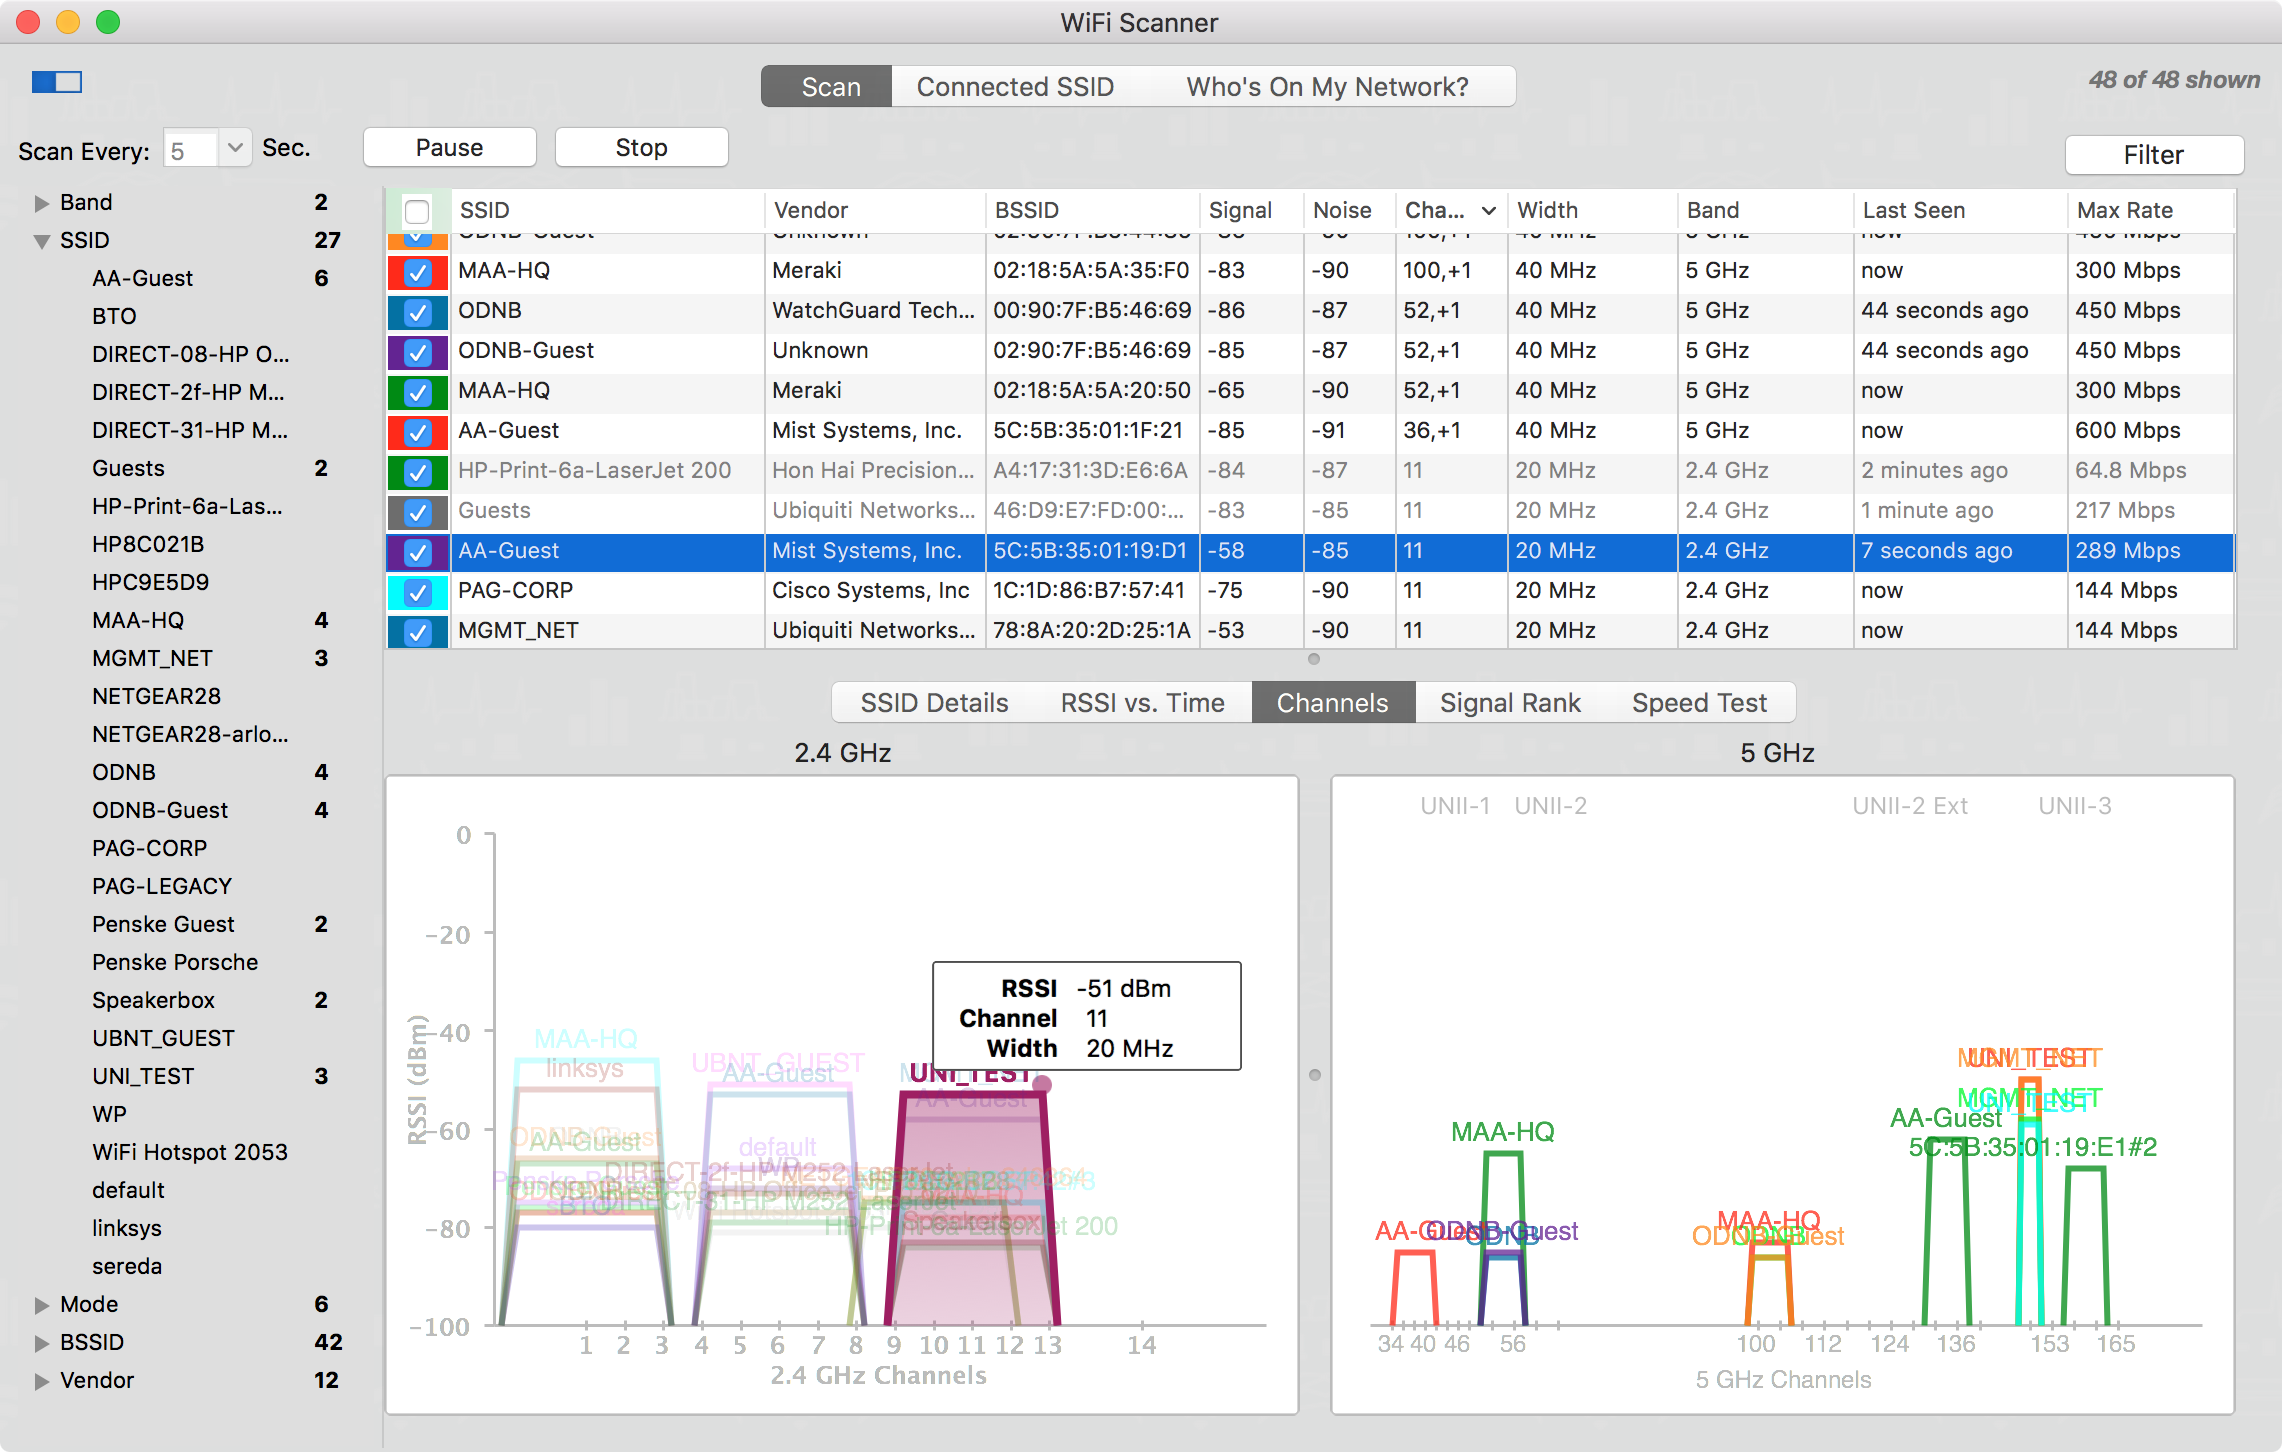
Task: Click the Speed Test tab icon
Action: point(1698,699)
